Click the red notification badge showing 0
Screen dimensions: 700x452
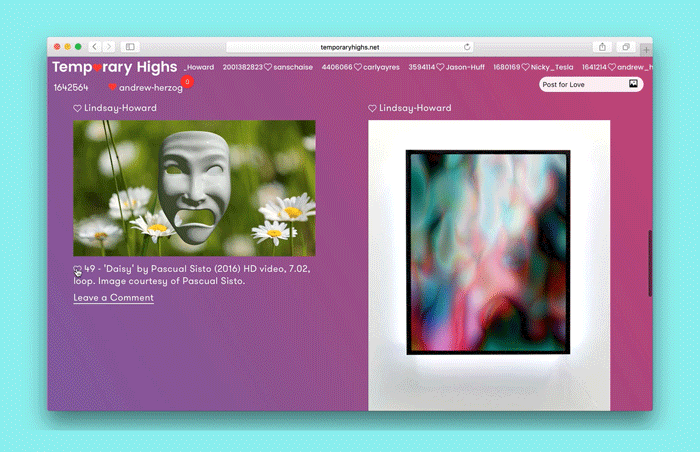click(x=188, y=82)
